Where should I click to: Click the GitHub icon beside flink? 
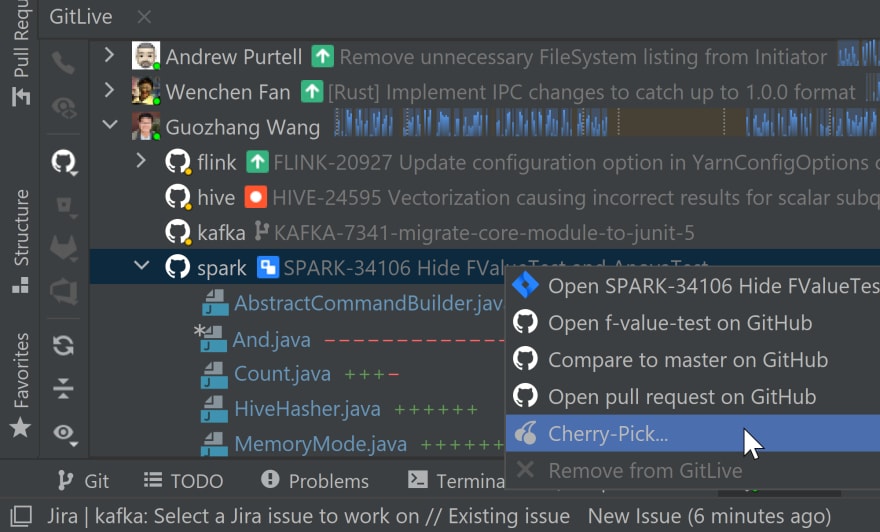pyautogui.click(x=178, y=162)
